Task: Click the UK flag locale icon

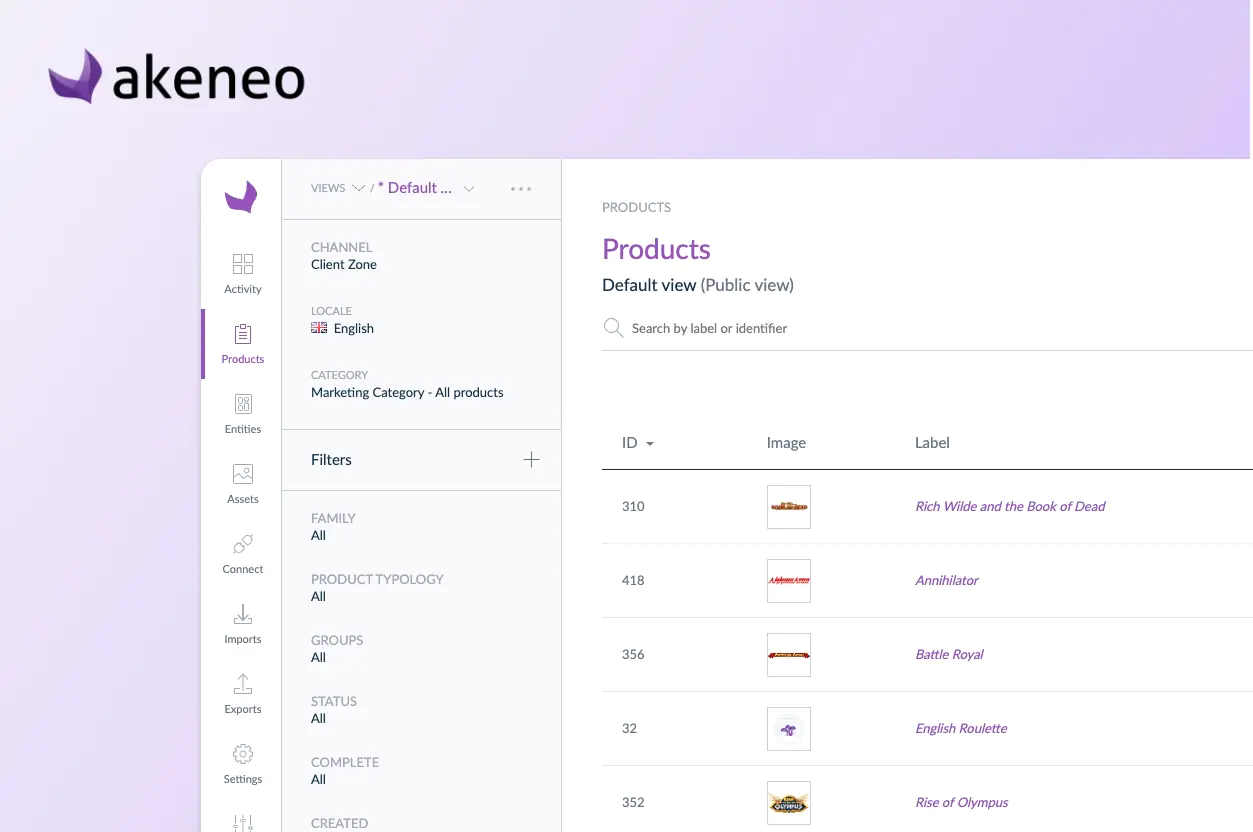Action: tap(319, 328)
